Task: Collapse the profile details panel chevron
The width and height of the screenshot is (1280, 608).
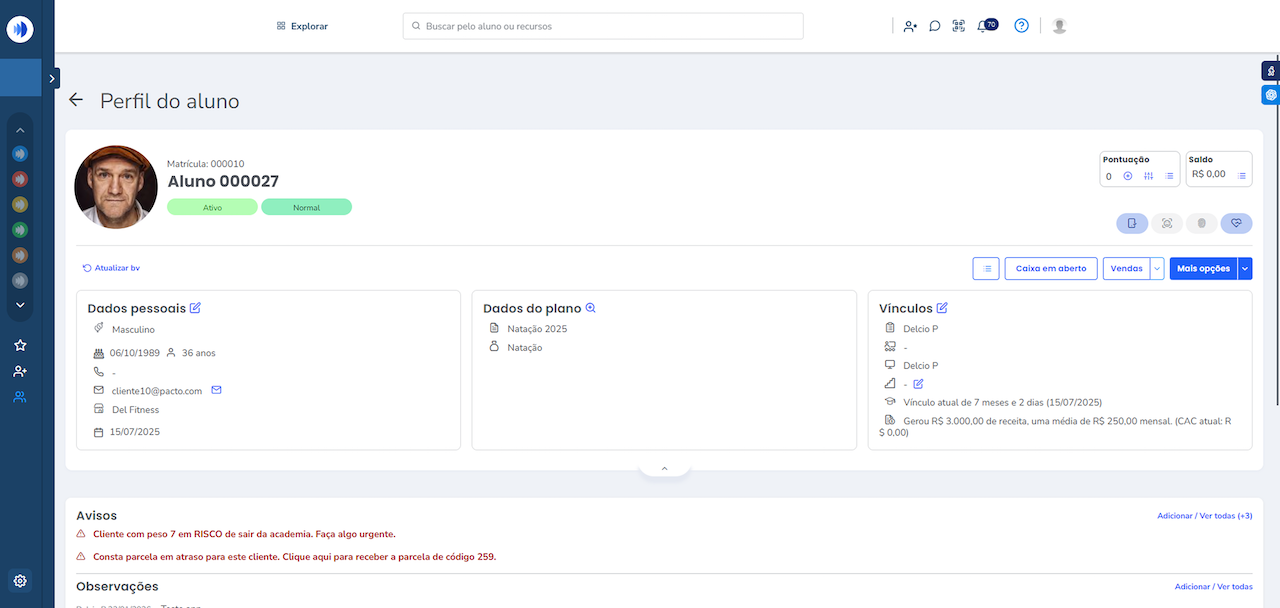Action: tap(664, 468)
